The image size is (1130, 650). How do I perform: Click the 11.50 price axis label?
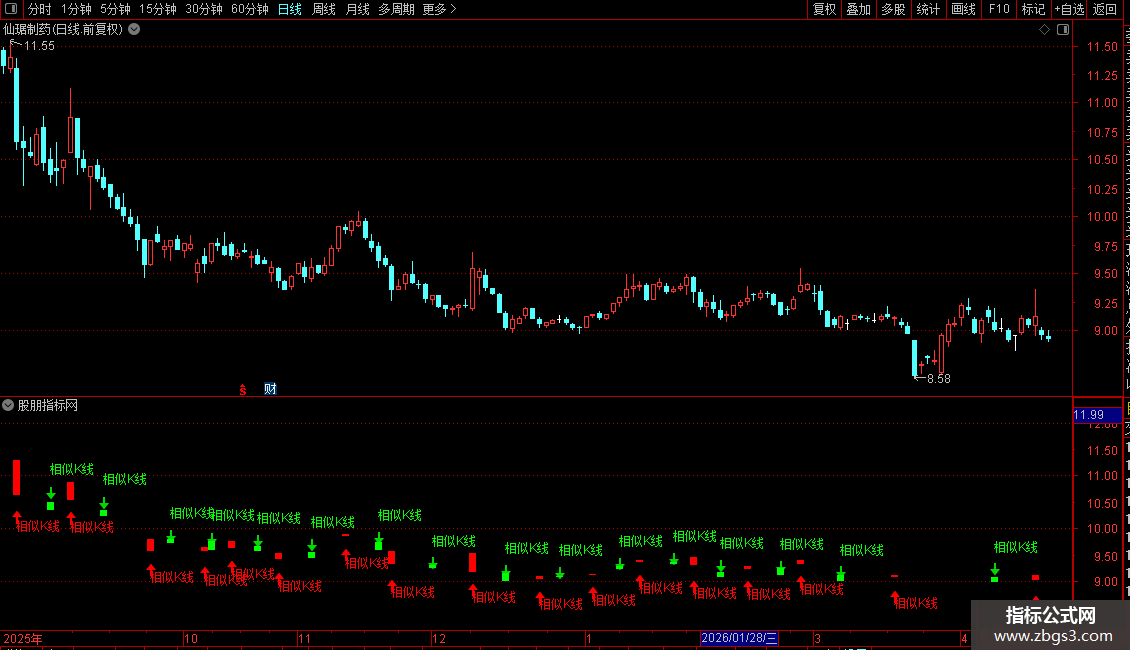click(1102, 47)
